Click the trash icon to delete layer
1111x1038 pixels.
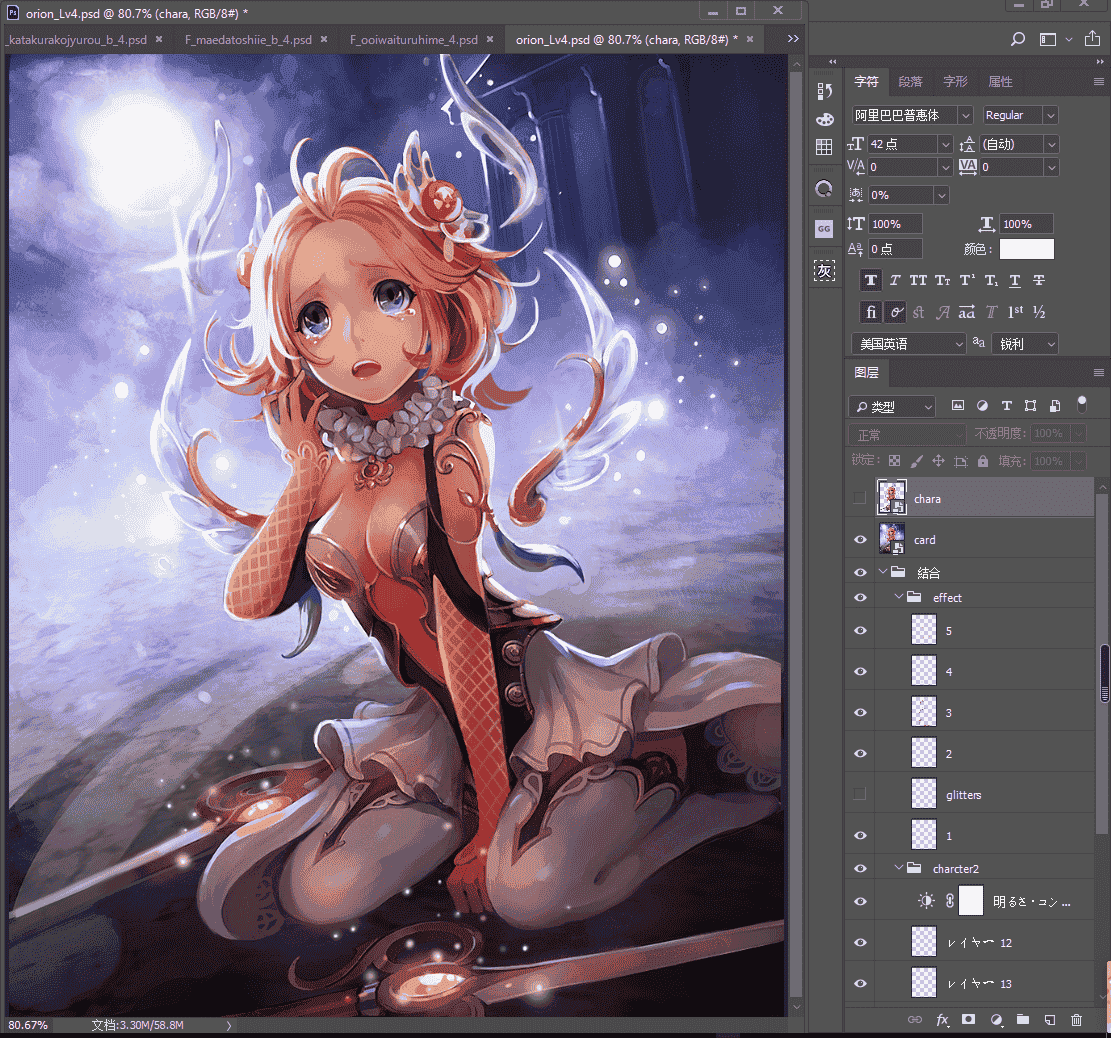pyautogui.click(x=1076, y=1020)
